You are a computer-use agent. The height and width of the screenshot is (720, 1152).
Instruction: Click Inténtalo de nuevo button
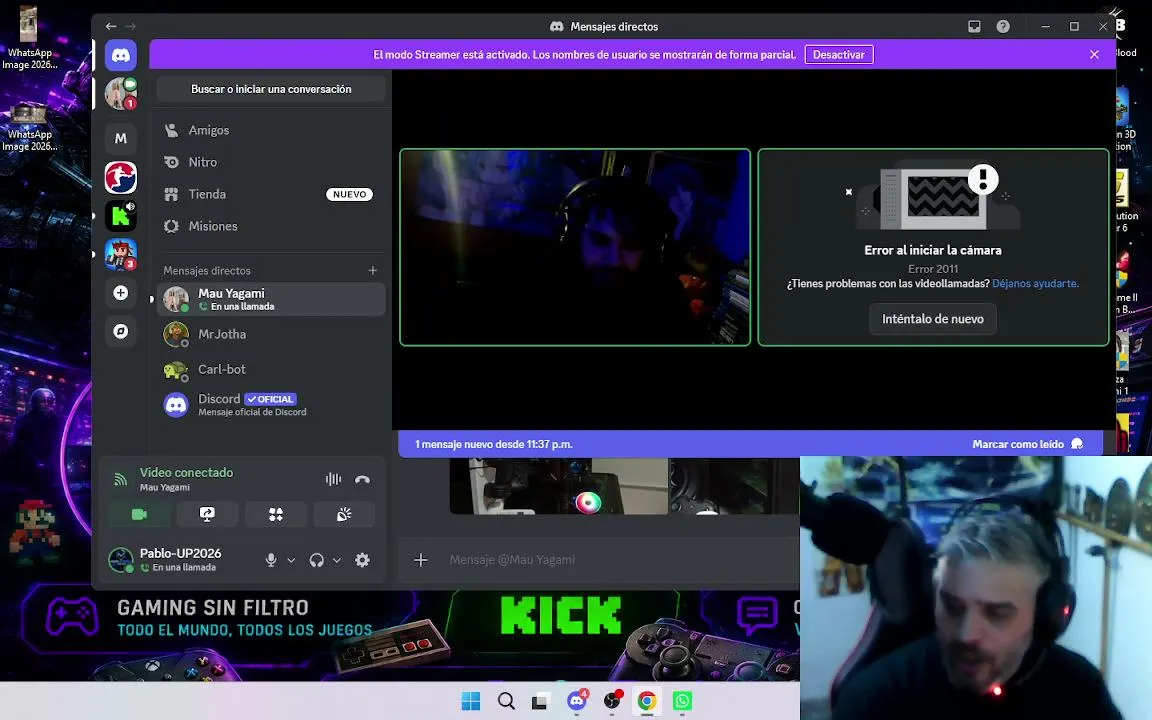(932, 319)
